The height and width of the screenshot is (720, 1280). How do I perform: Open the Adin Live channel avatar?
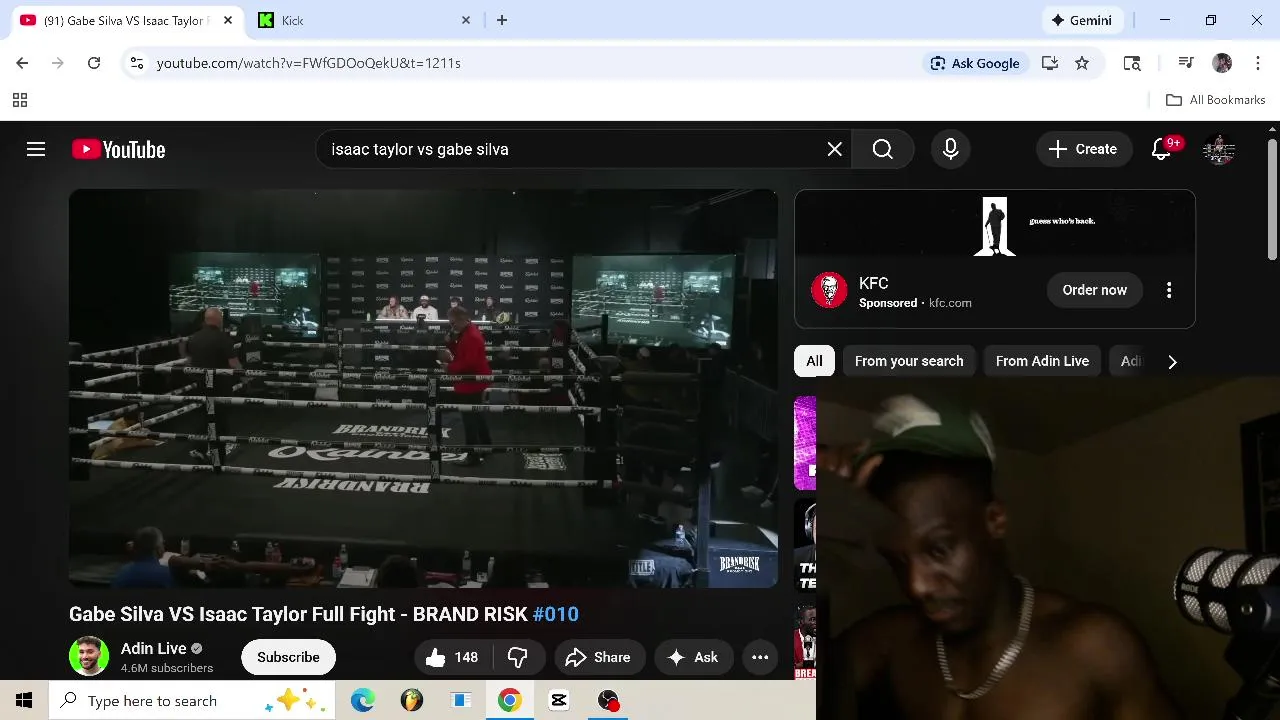89,657
